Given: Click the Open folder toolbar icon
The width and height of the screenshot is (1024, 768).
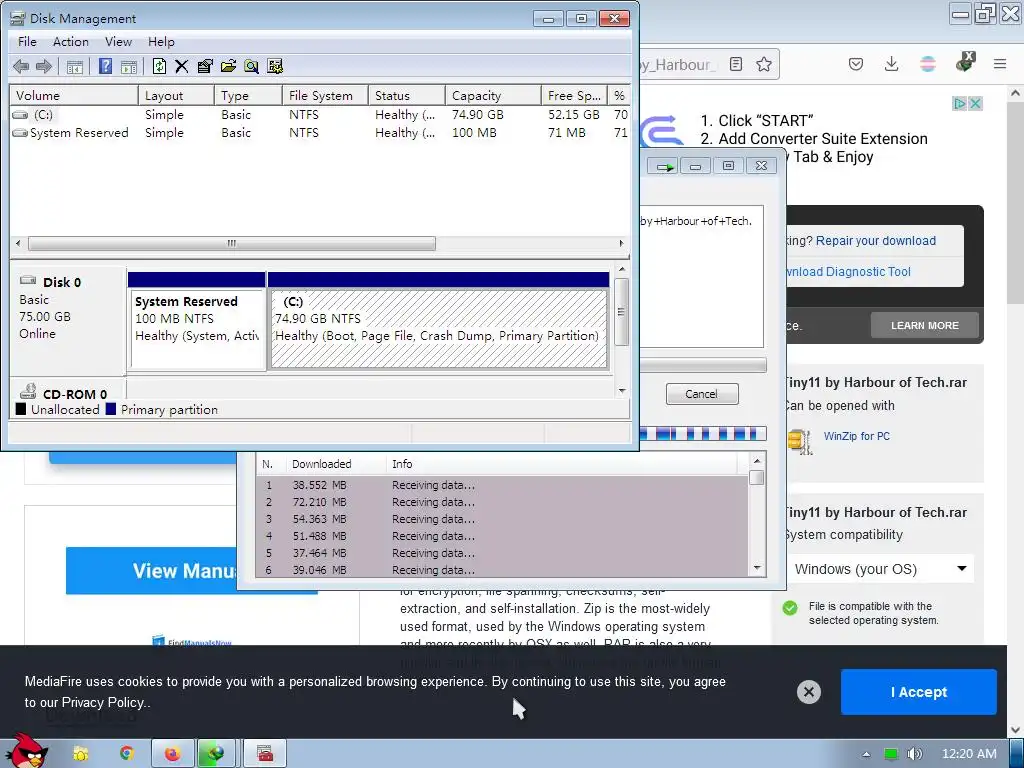Looking at the screenshot, I should (x=228, y=66).
